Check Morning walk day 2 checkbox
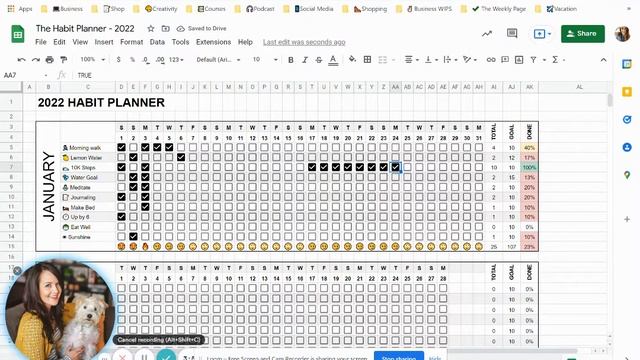The image size is (640, 360). [133, 147]
